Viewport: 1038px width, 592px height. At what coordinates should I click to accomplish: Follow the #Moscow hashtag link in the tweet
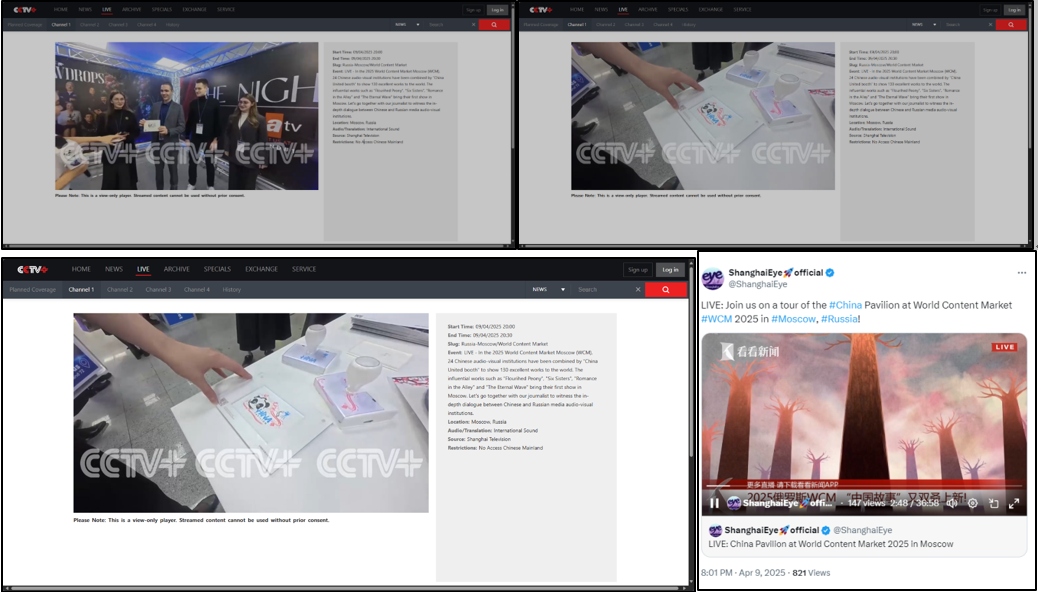click(792, 319)
